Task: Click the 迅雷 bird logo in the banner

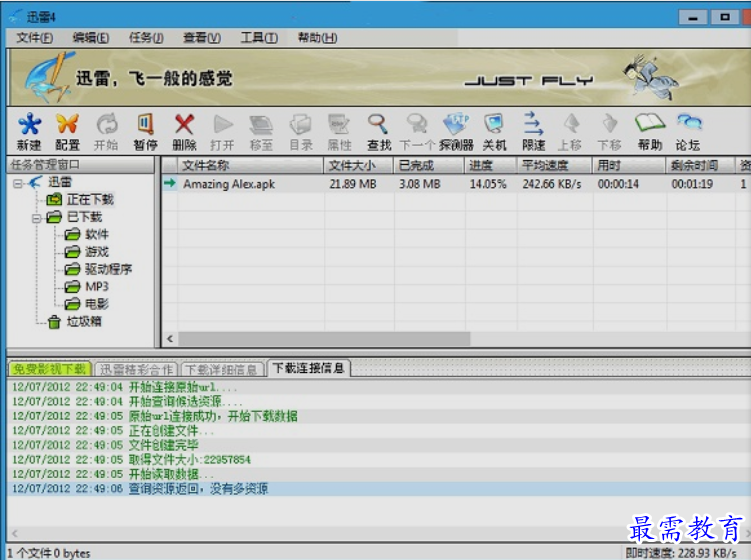Action: click(48, 78)
